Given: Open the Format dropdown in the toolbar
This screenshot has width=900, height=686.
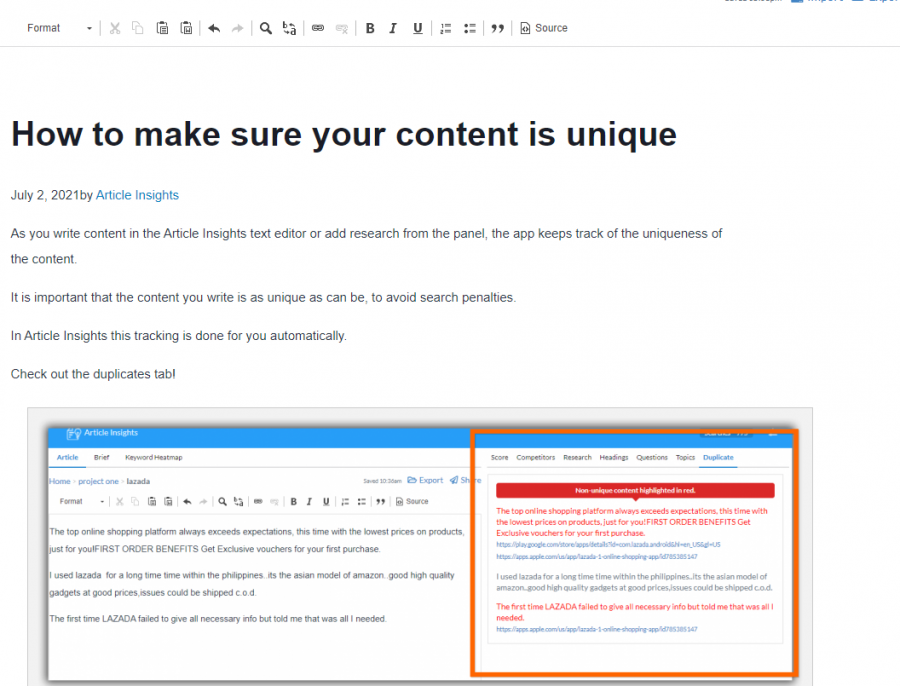Looking at the screenshot, I should tap(59, 28).
